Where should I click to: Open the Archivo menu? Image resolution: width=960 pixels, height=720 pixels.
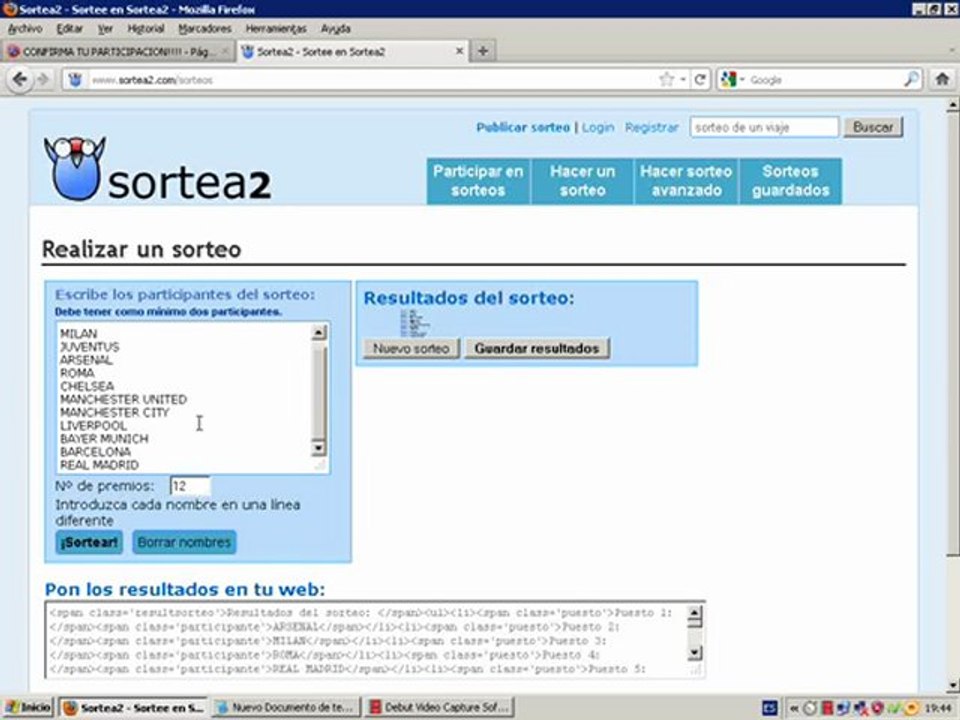coord(24,29)
